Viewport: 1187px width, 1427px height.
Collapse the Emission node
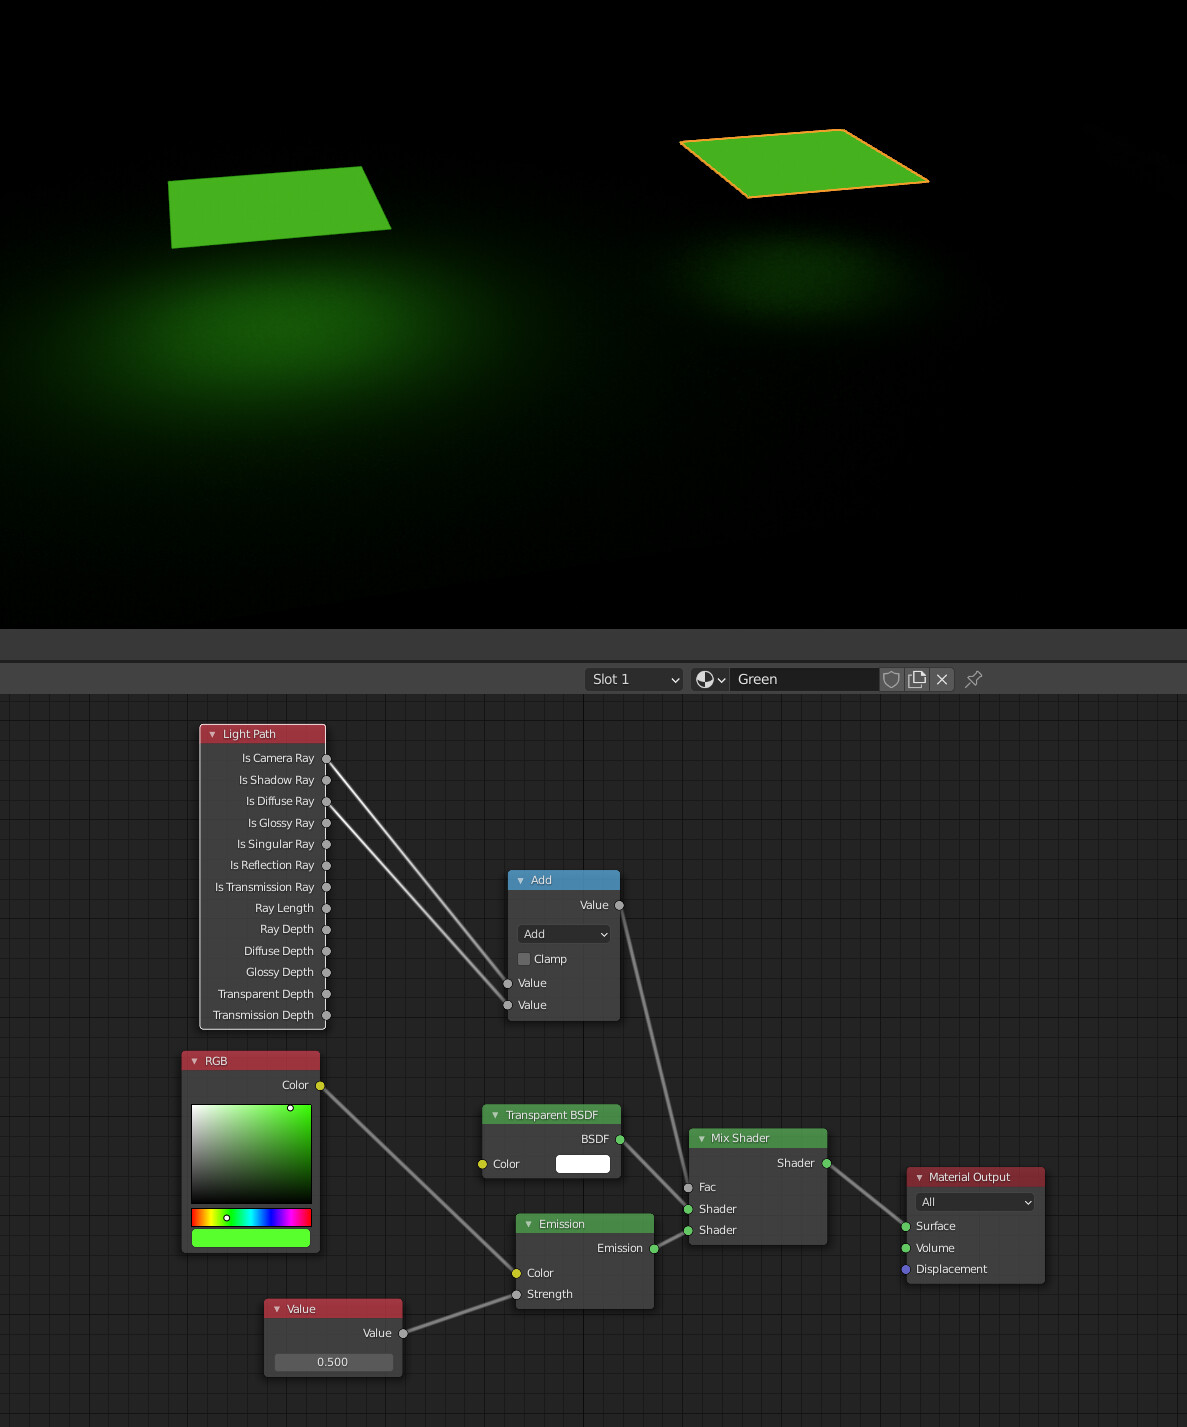point(526,1223)
